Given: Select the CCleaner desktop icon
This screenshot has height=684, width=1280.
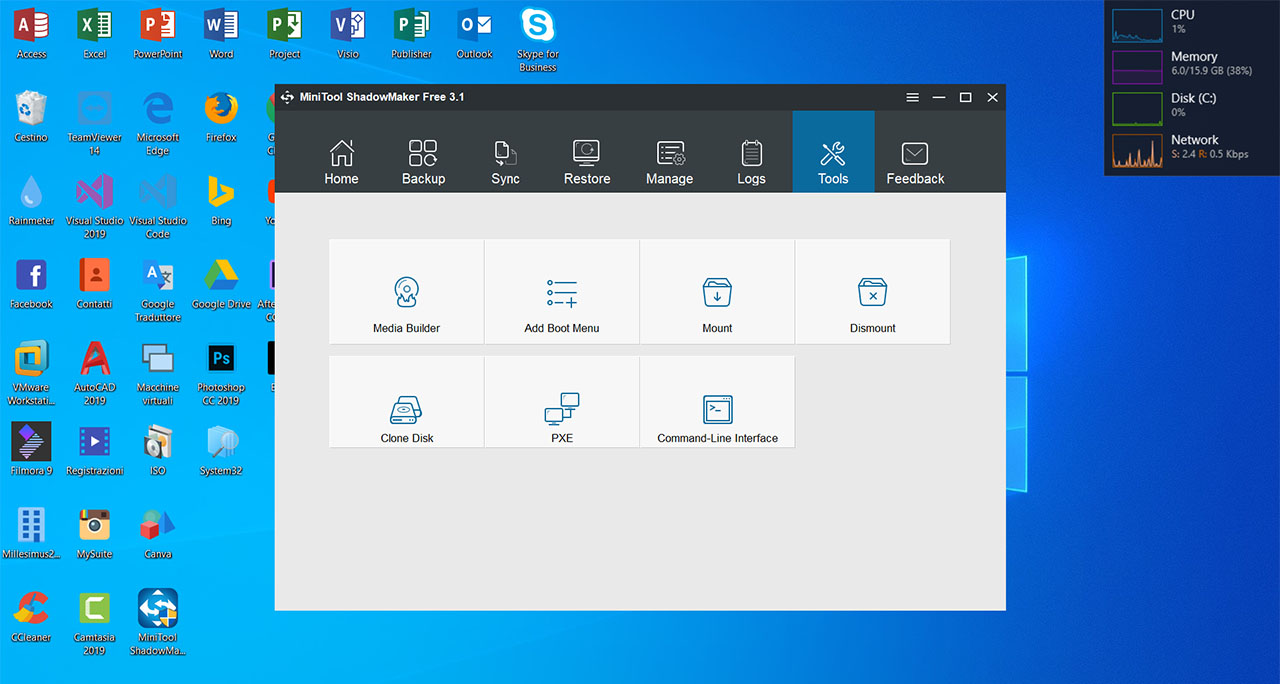Looking at the screenshot, I should 31,616.
